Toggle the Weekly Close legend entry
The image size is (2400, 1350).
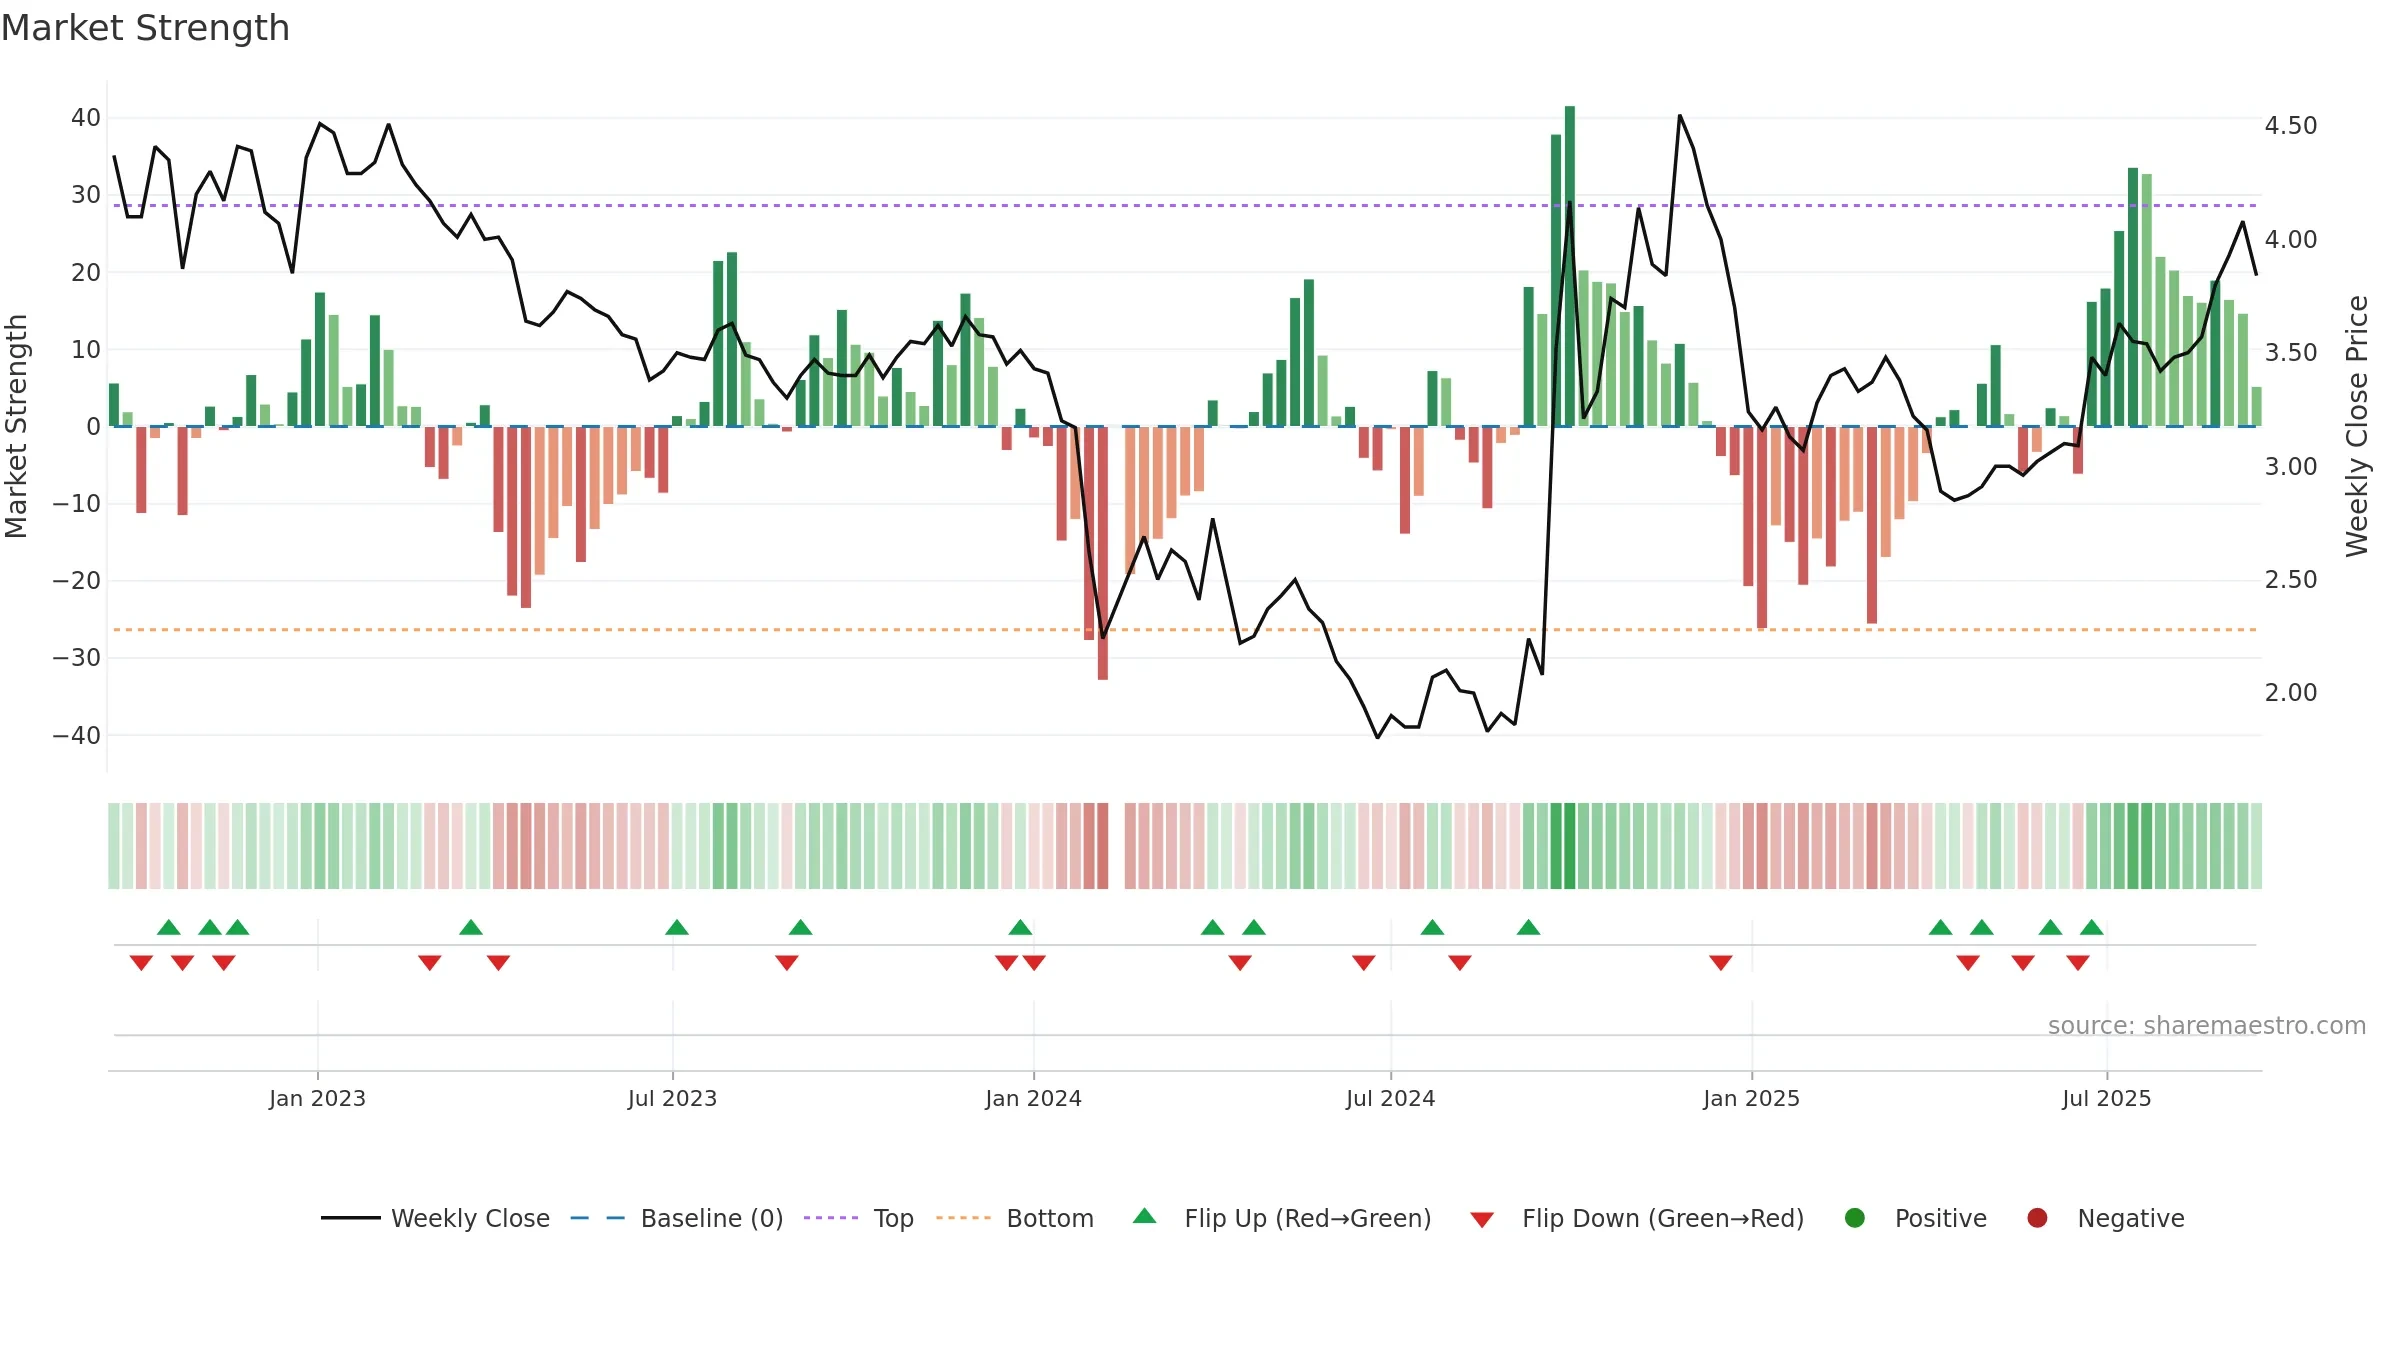tap(435, 1218)
